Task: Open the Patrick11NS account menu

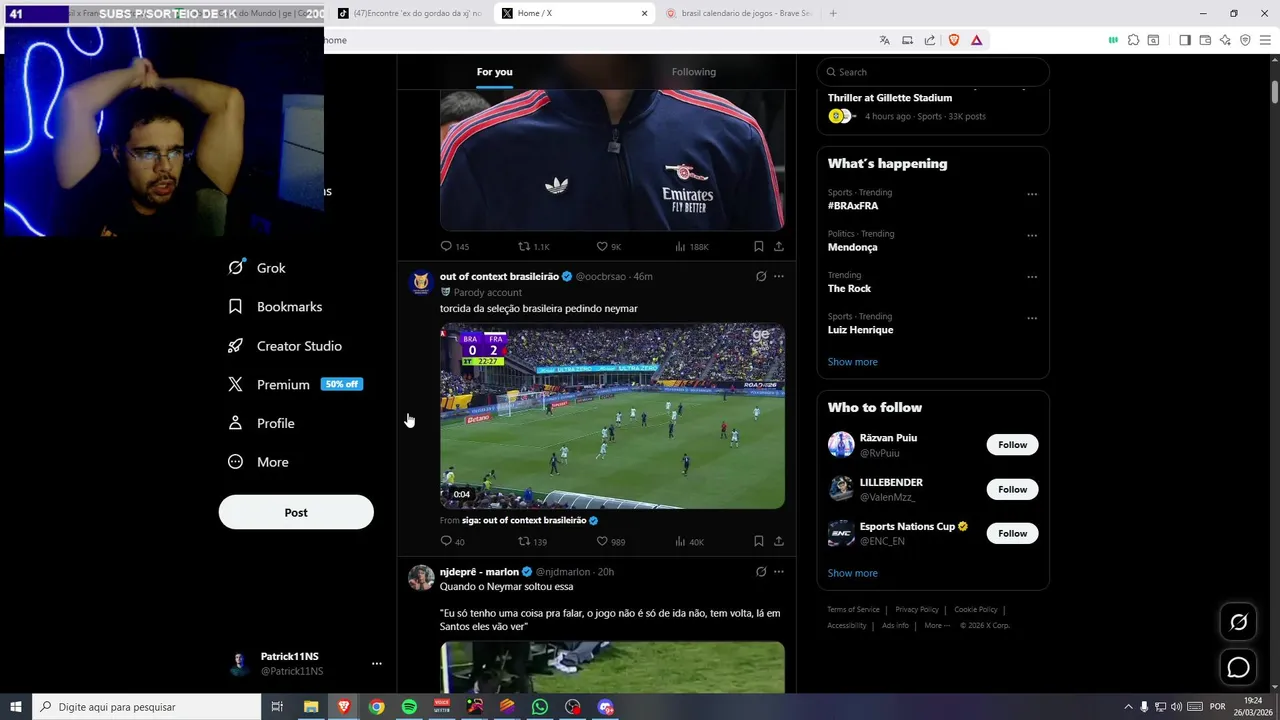Action: click(305, 663)
